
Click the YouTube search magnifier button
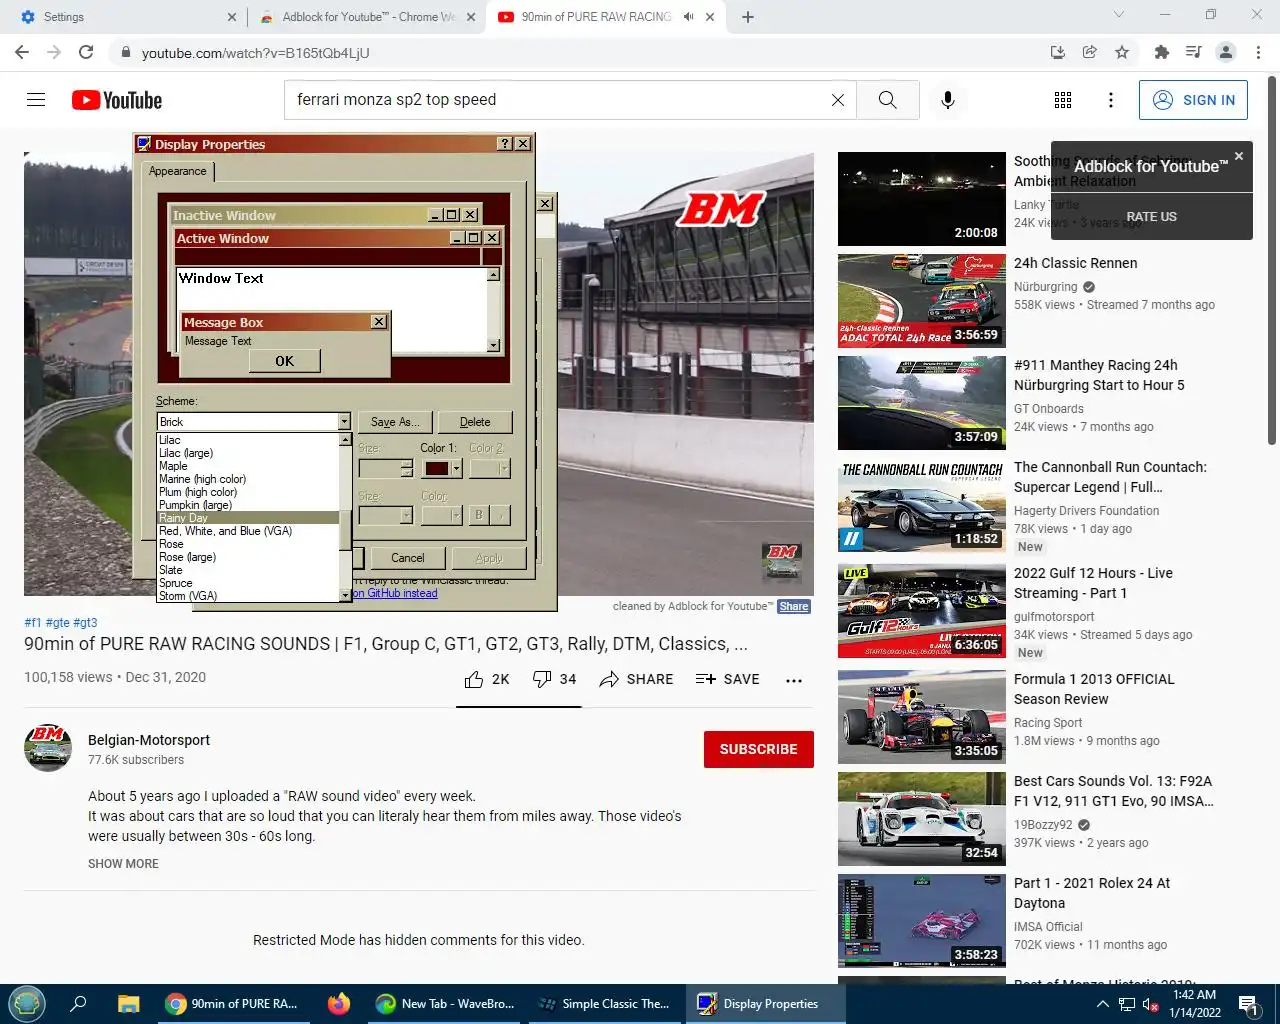pyautogui.click(x=888, y=100)
